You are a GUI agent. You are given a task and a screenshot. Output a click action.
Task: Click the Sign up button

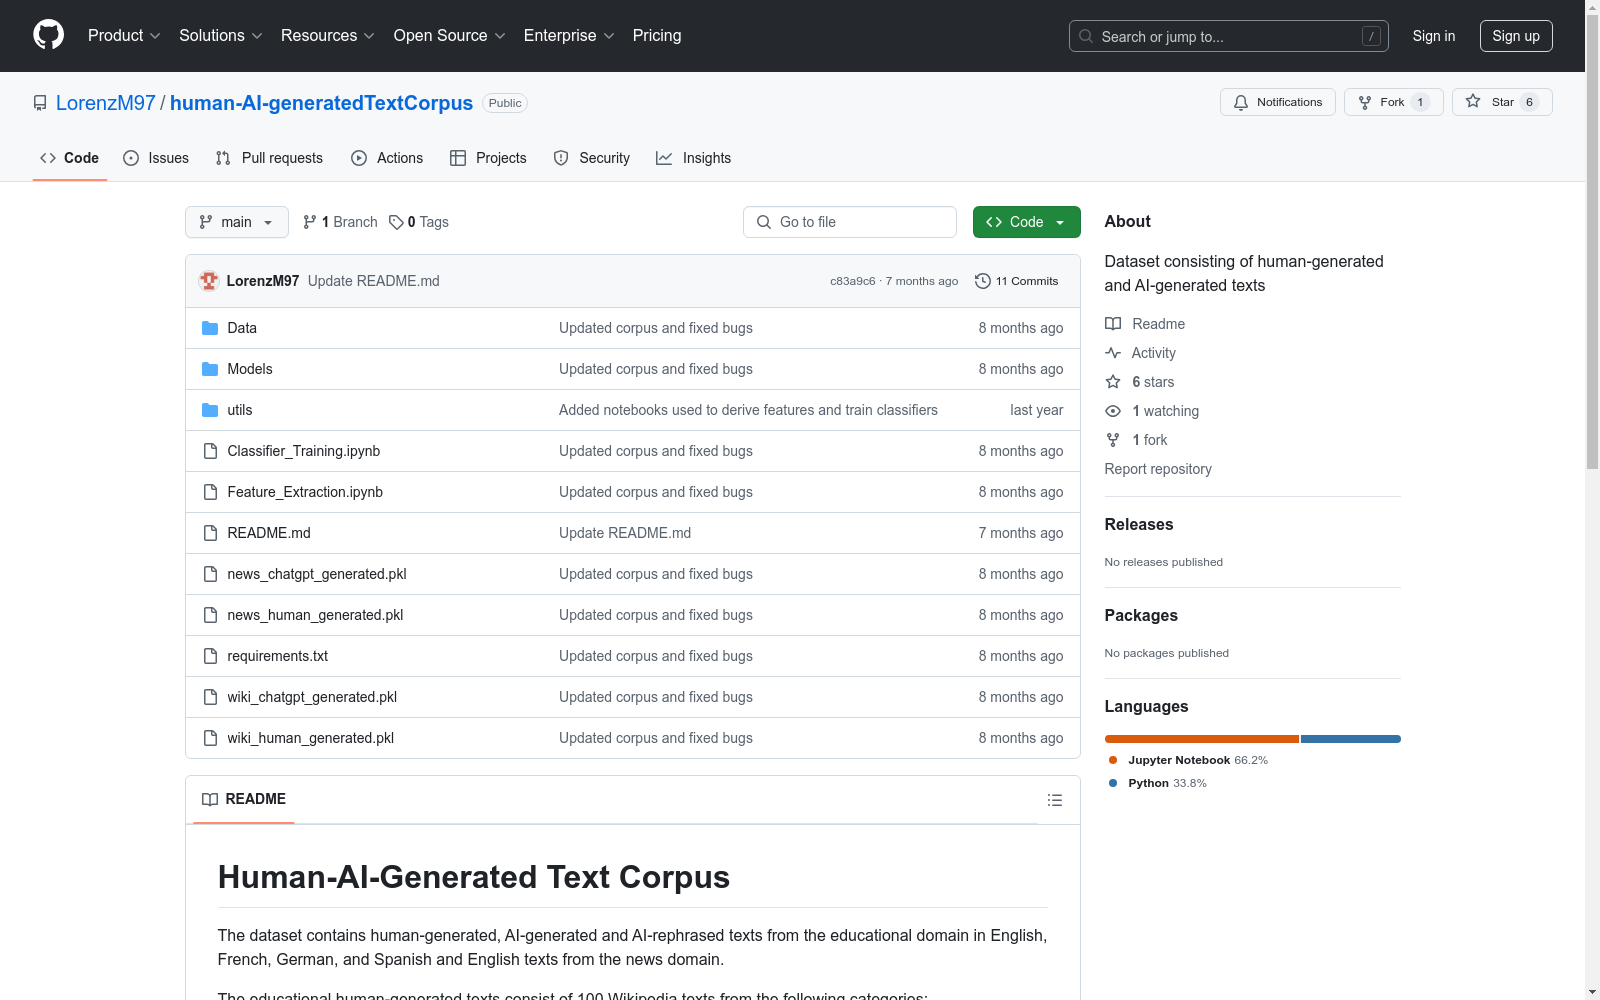tap(1516, 36)
